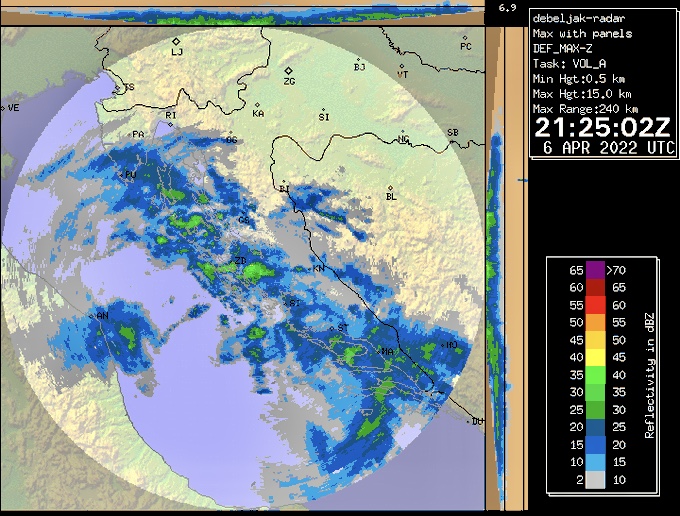Pick the orange 50-55 dBZ swatch
The width and height of the screenshot is (680, 516).
[x=595, y=322]
